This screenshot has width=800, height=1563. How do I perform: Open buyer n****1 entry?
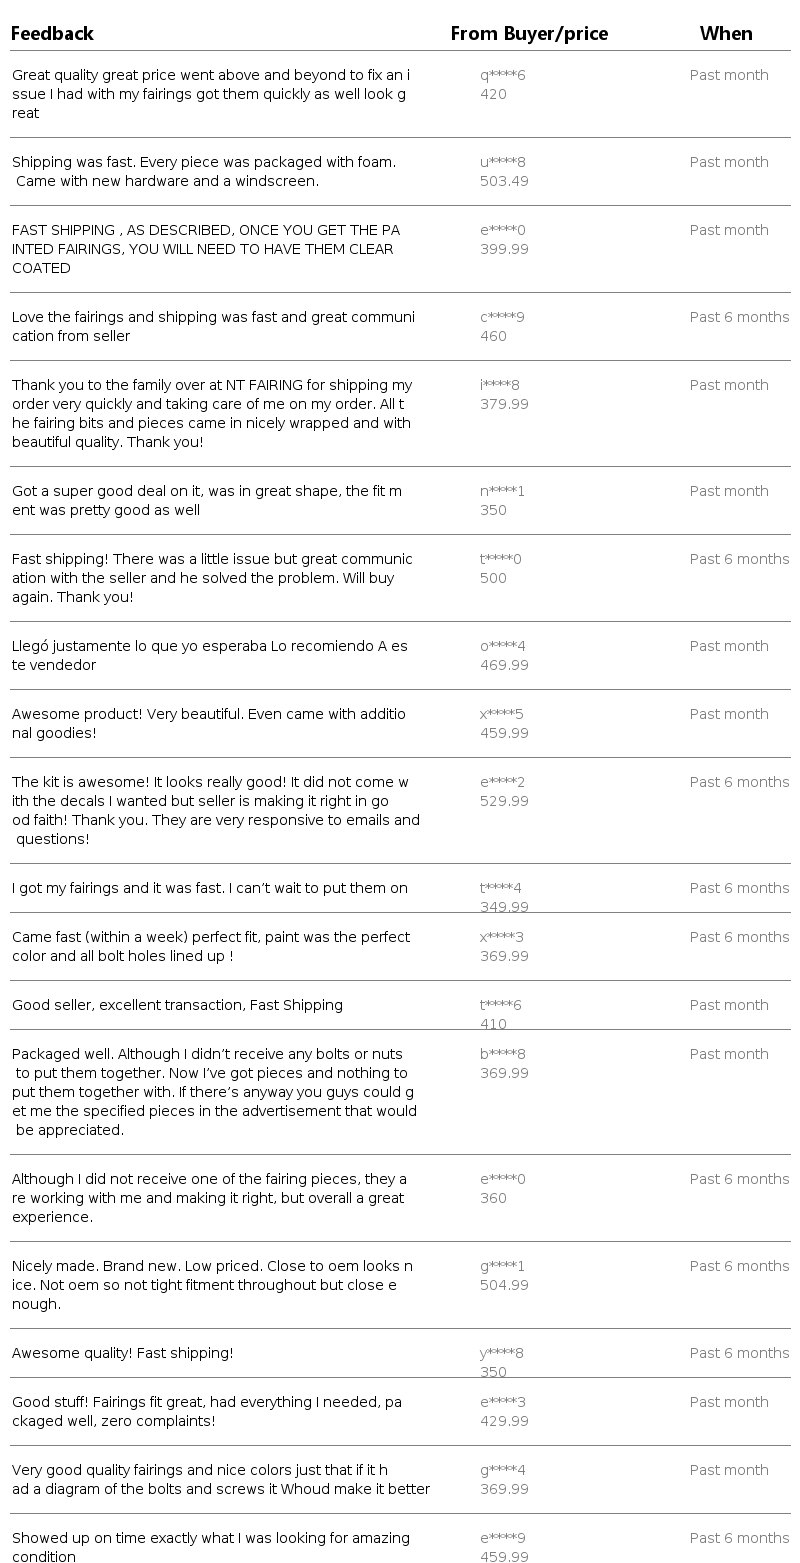502,492
